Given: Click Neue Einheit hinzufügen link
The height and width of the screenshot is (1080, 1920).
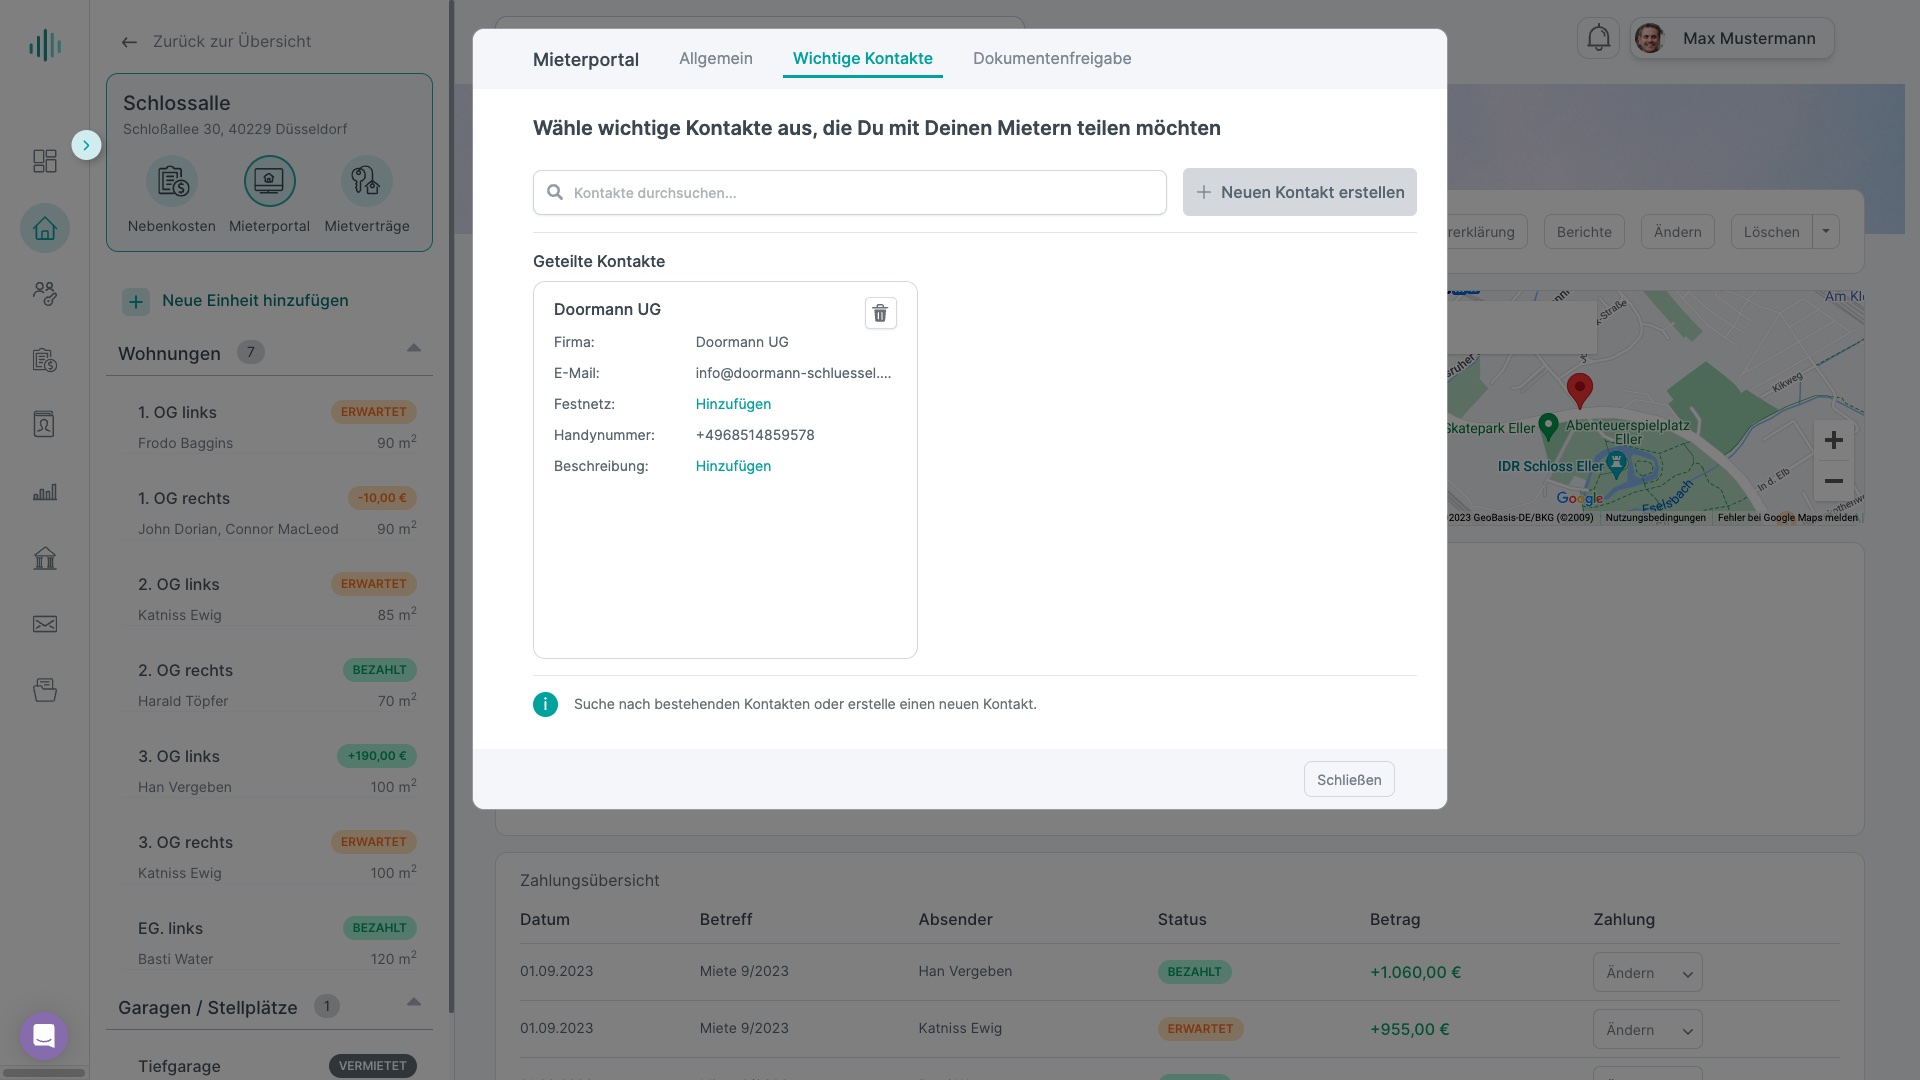Looking at the screenshot, I should 255,301.
